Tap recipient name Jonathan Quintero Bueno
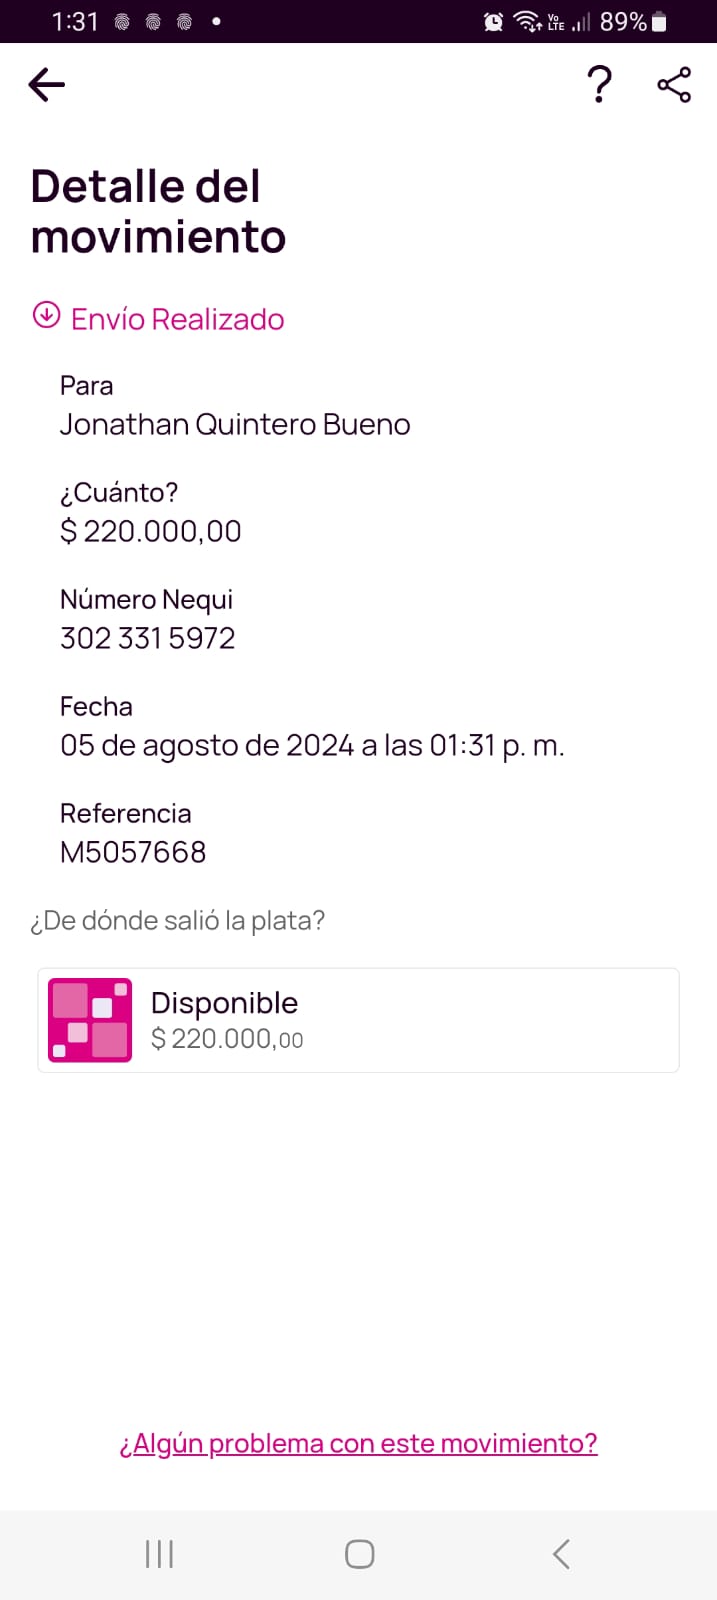 [235, 425]
